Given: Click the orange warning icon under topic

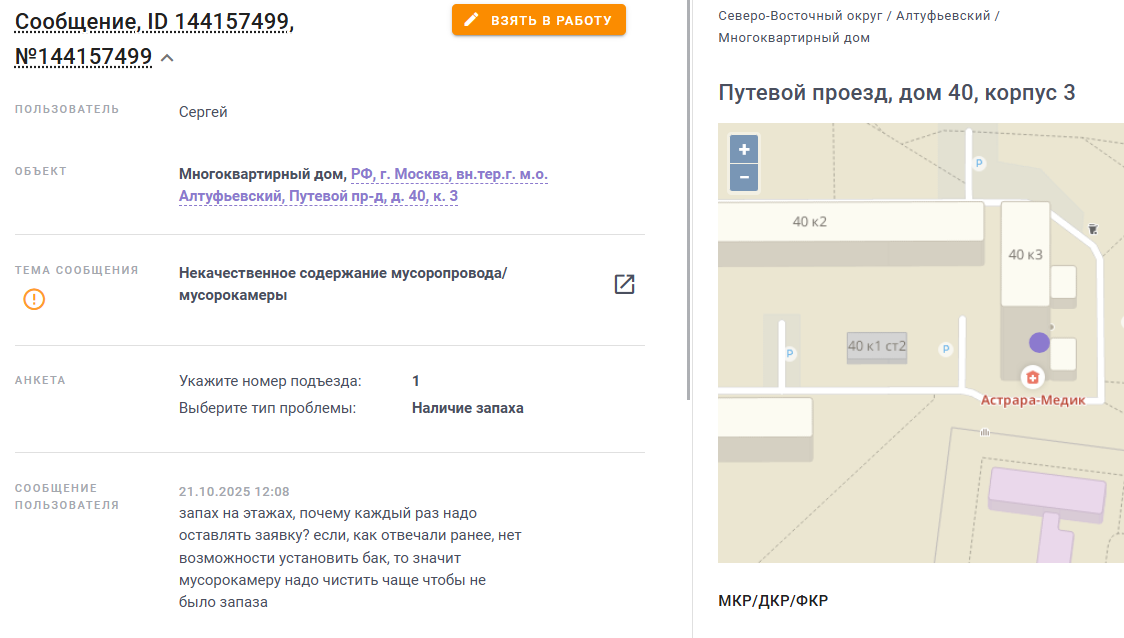Looking at the screenshot, I should point(34,299).
